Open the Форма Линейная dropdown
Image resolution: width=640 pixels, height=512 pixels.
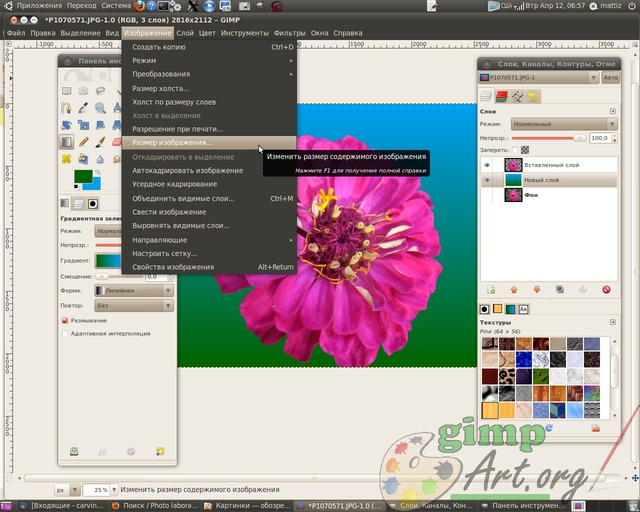click(134, 290)
